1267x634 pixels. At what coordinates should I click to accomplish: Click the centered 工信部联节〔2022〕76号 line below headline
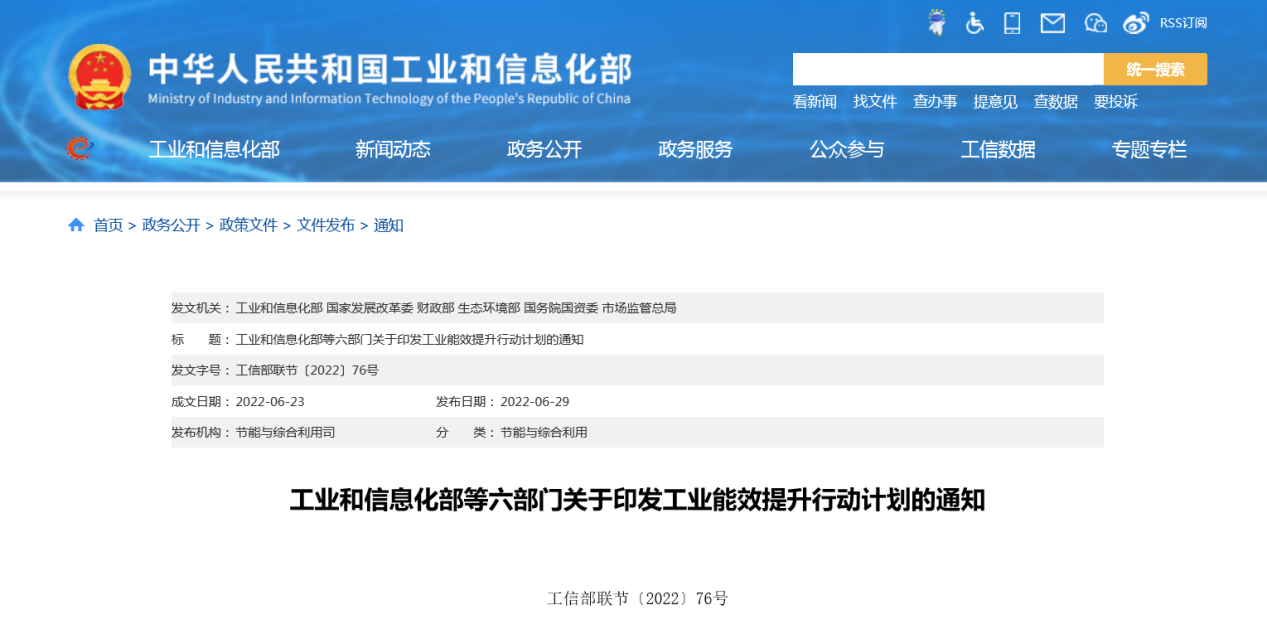(637, 599)
